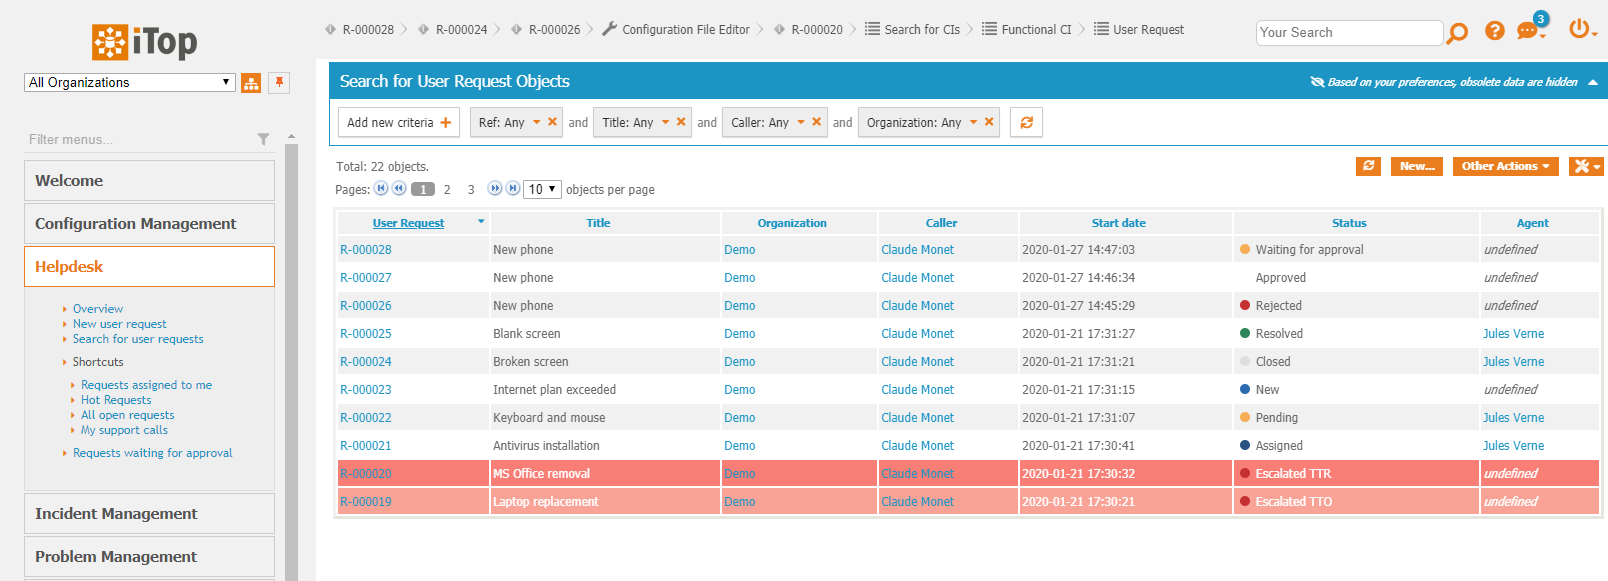The width and height of the screenshot is (1608, 581).
Task: Open the All Organizations dropdown
Action: 129,82
